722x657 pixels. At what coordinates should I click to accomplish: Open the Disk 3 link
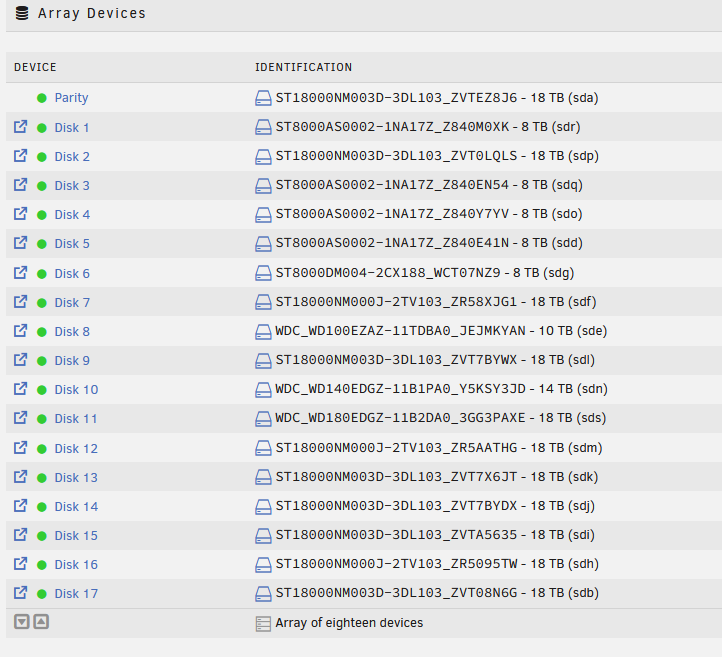72,186
